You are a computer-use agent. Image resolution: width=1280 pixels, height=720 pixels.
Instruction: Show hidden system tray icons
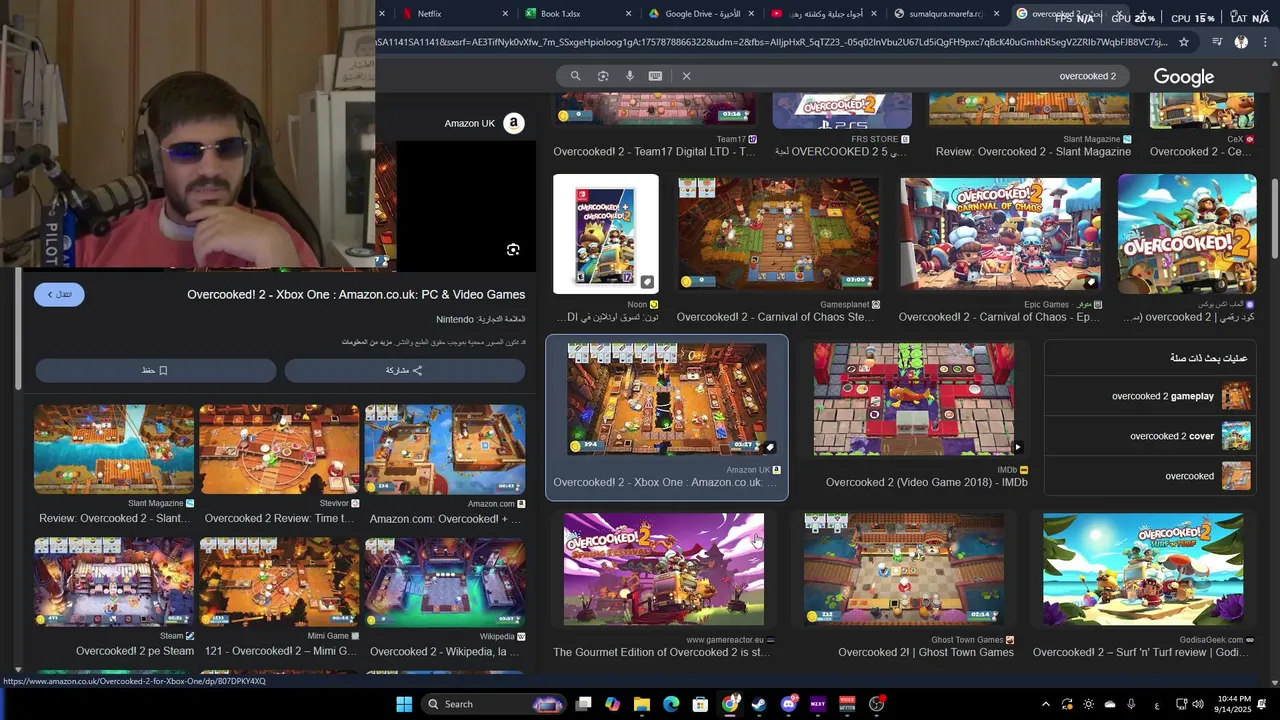tap(1046, 704)
